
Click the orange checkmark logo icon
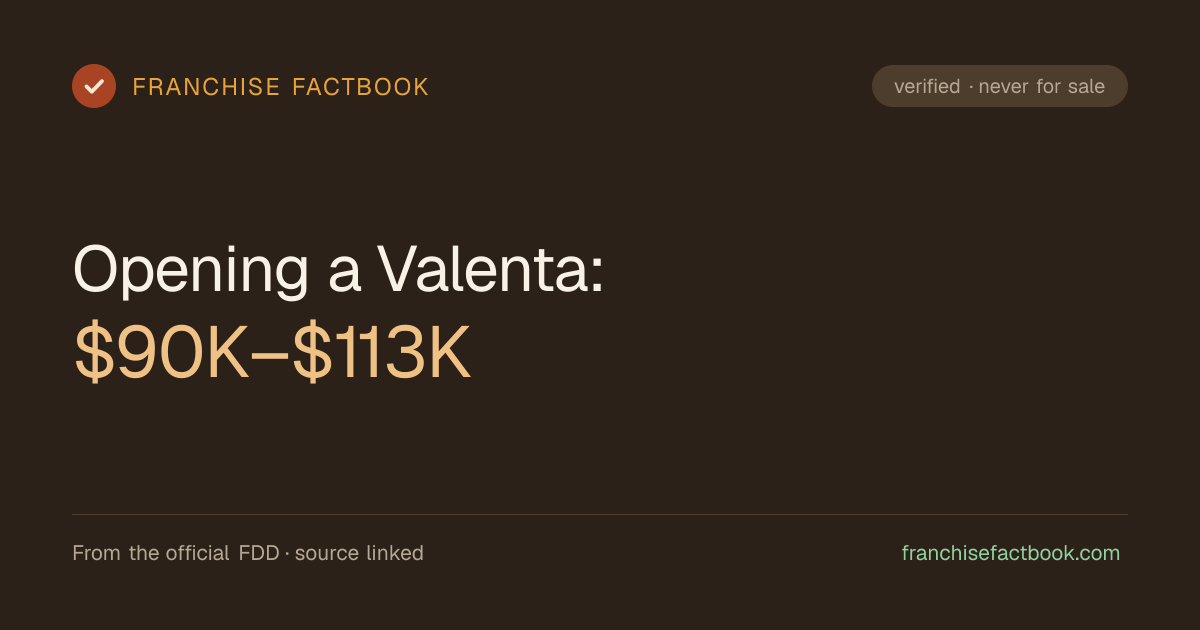pyautogui.click(x=94, y=86)
